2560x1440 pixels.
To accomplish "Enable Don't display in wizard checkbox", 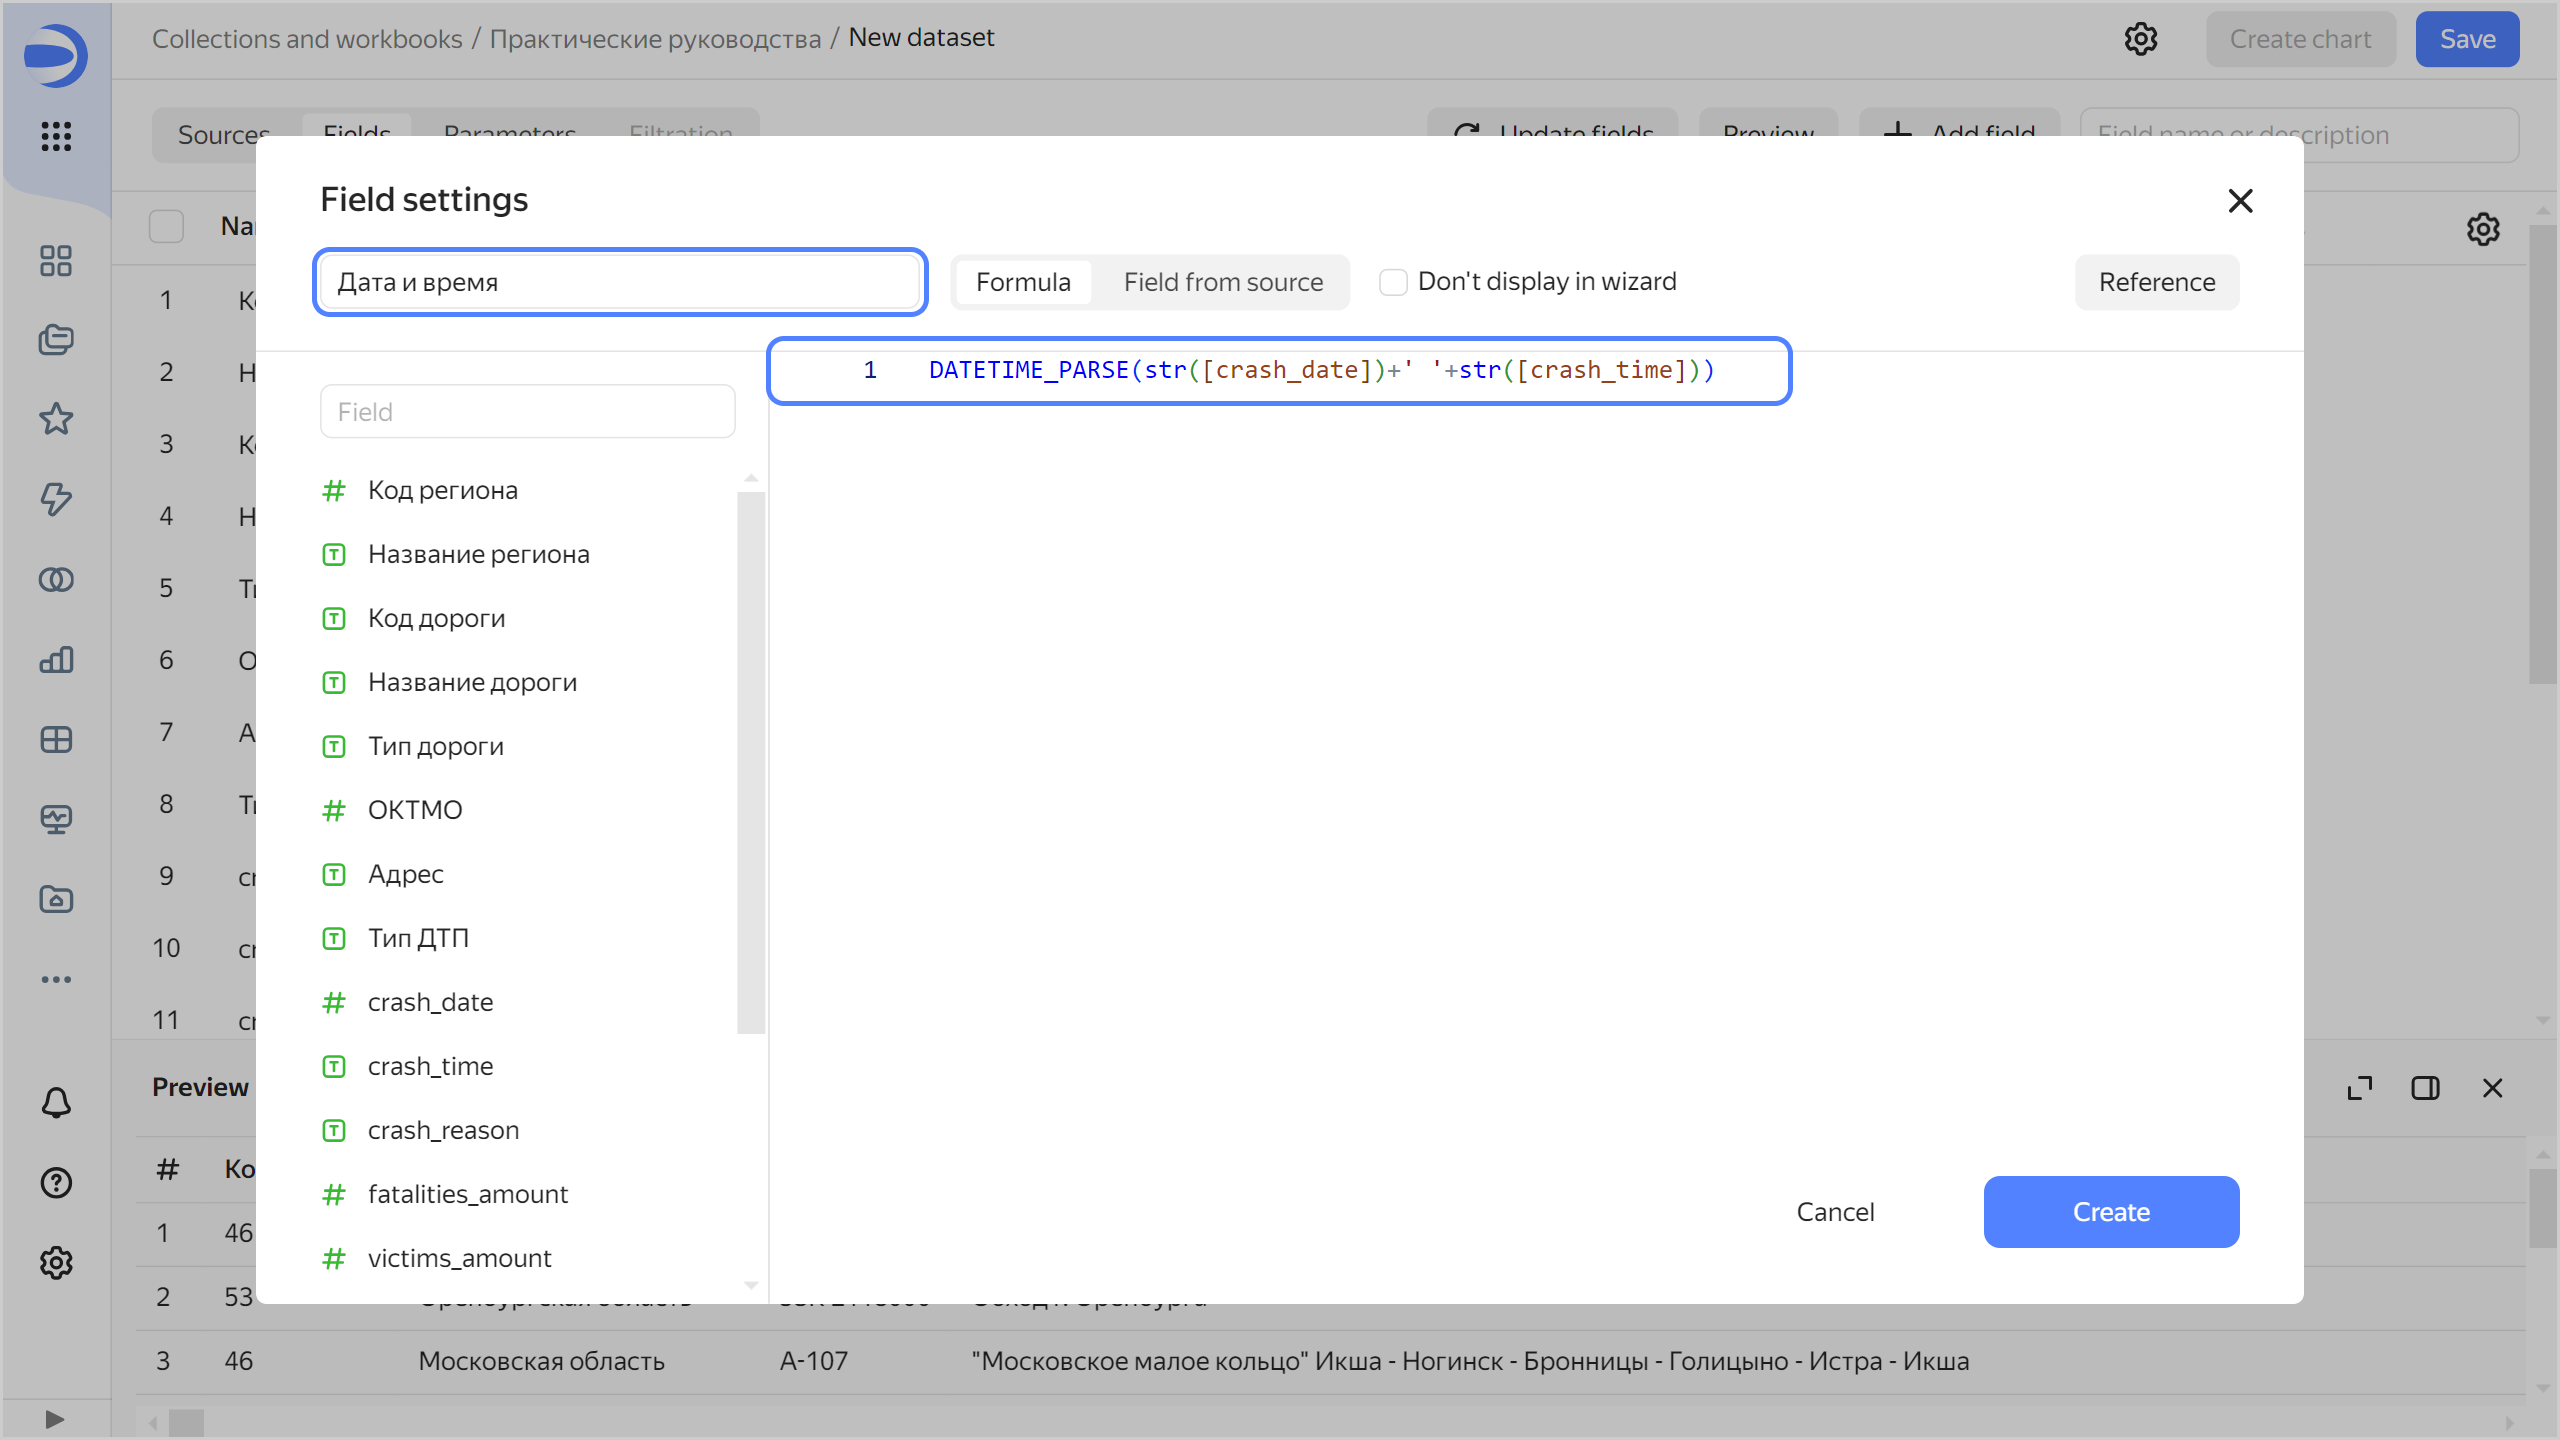I will (x=1393, y=282).
